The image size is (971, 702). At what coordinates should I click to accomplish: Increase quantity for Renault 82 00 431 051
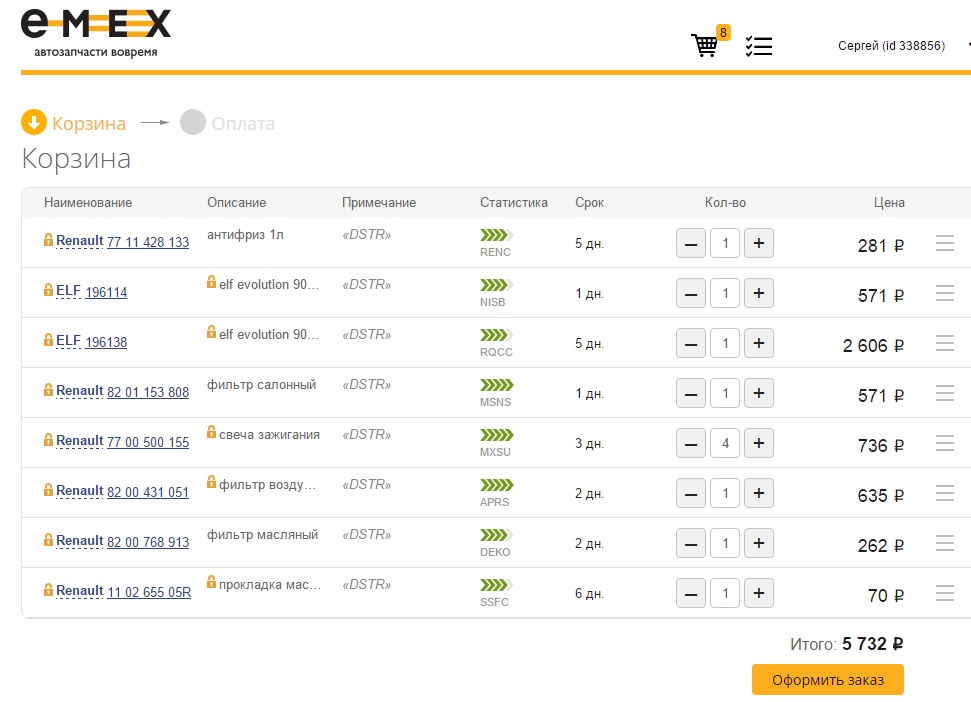[x=759, y=494]
